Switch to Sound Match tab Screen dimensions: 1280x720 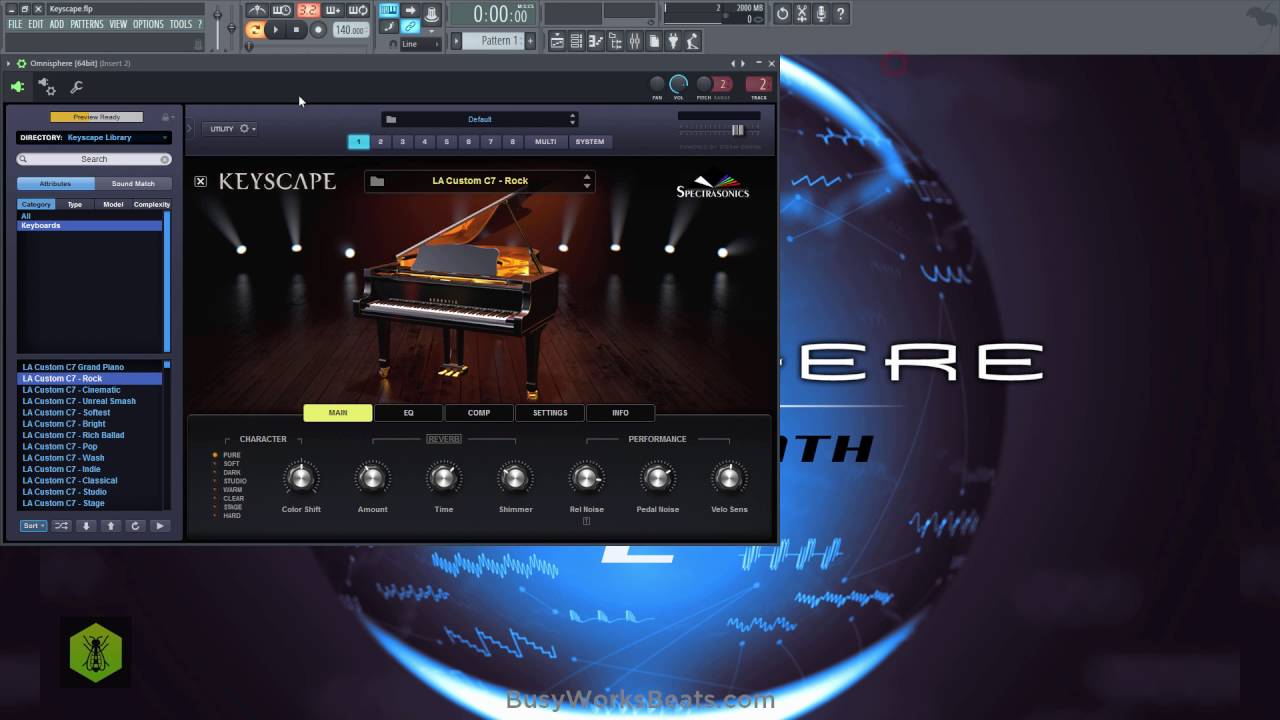click(133, 184)
